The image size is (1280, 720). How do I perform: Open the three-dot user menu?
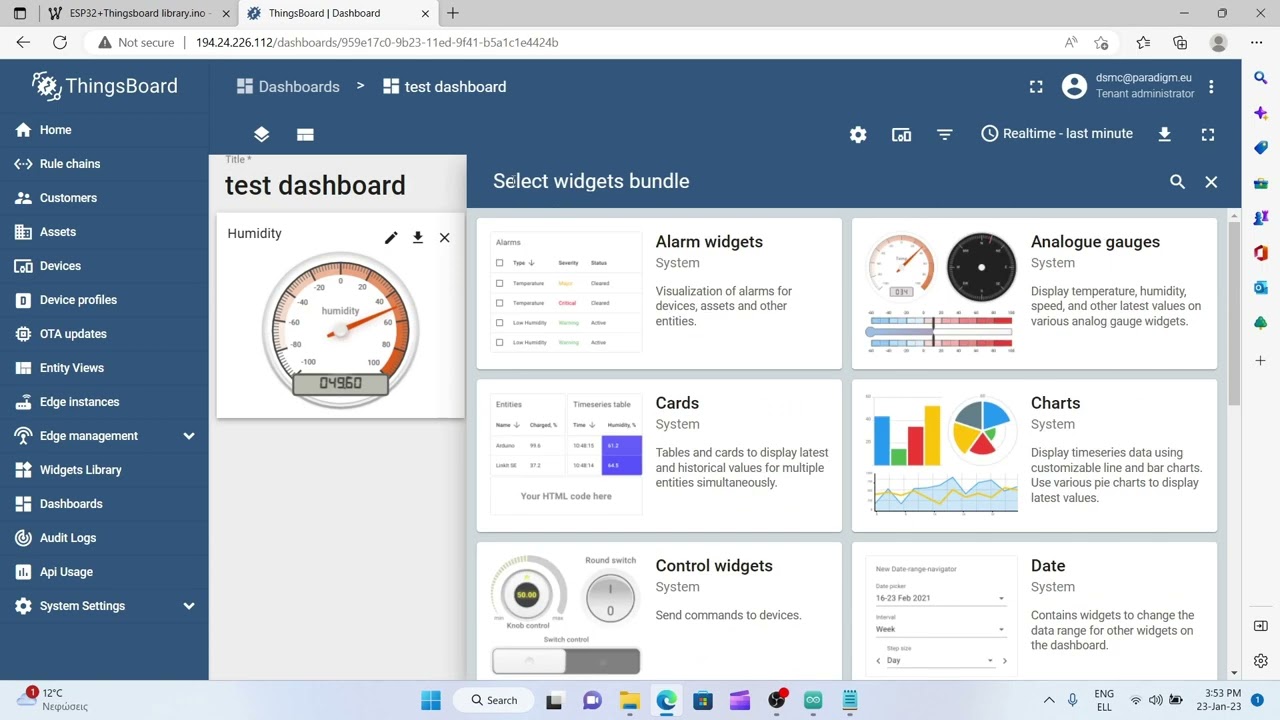1211,87
